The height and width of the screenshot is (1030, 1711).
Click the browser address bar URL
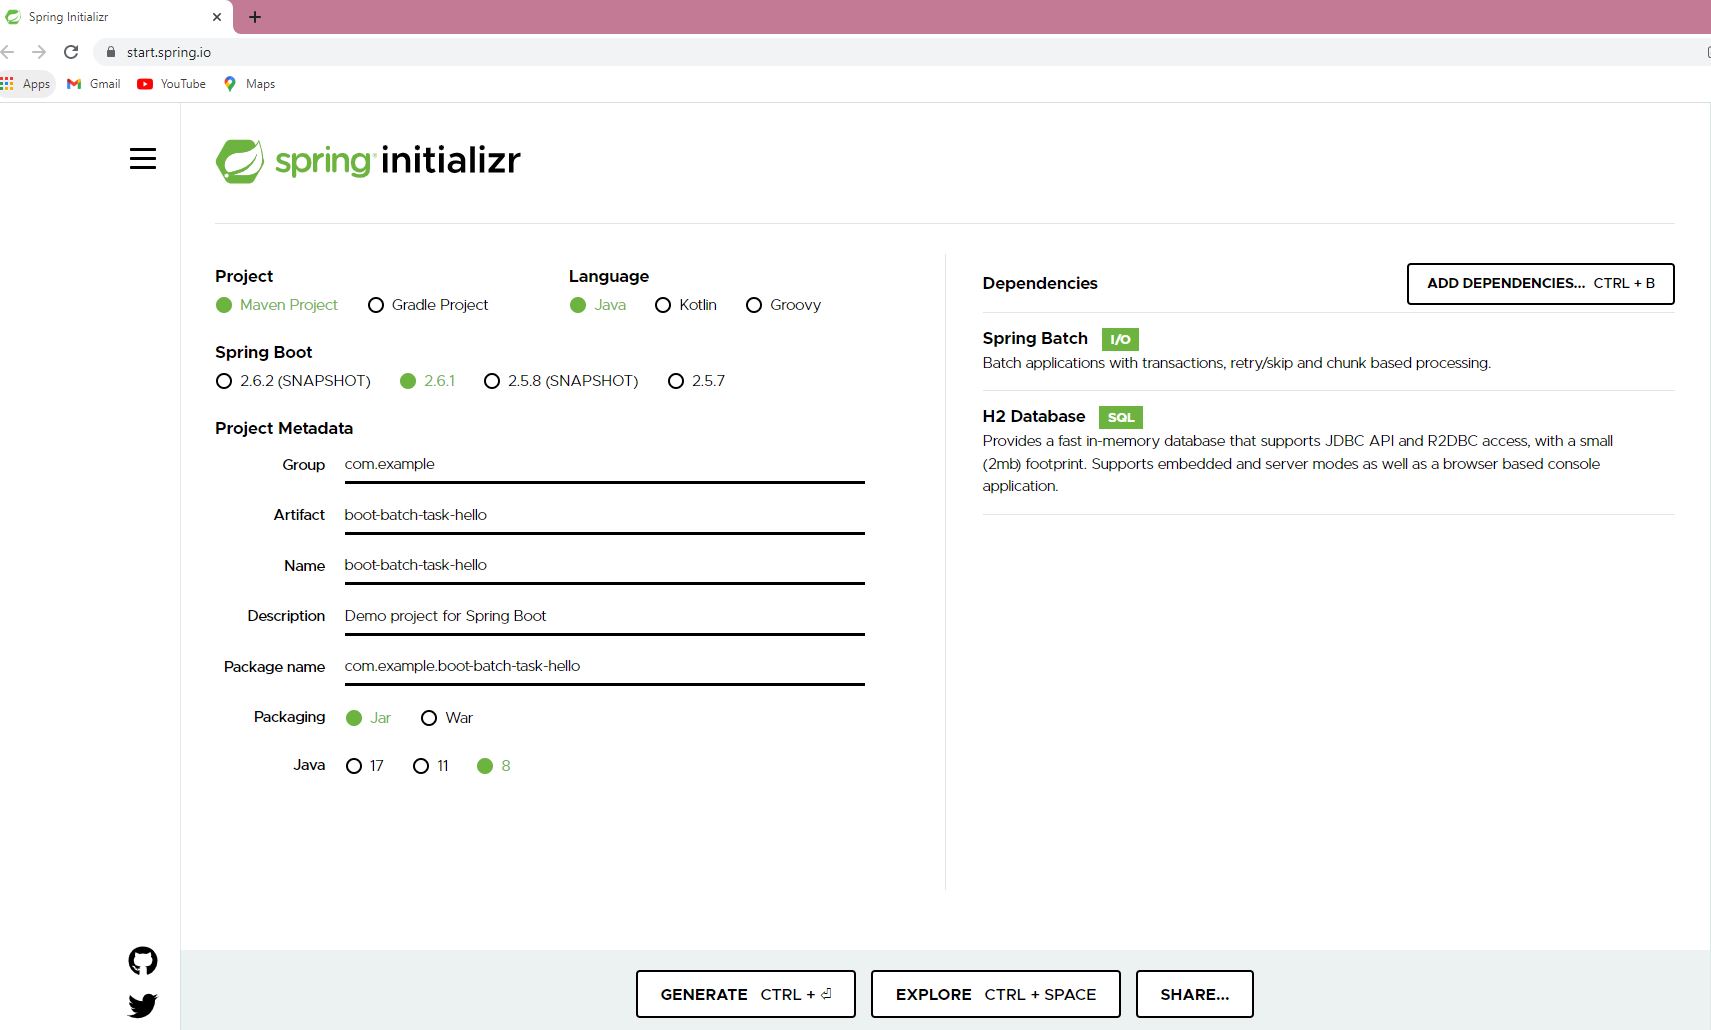(169, 52)
